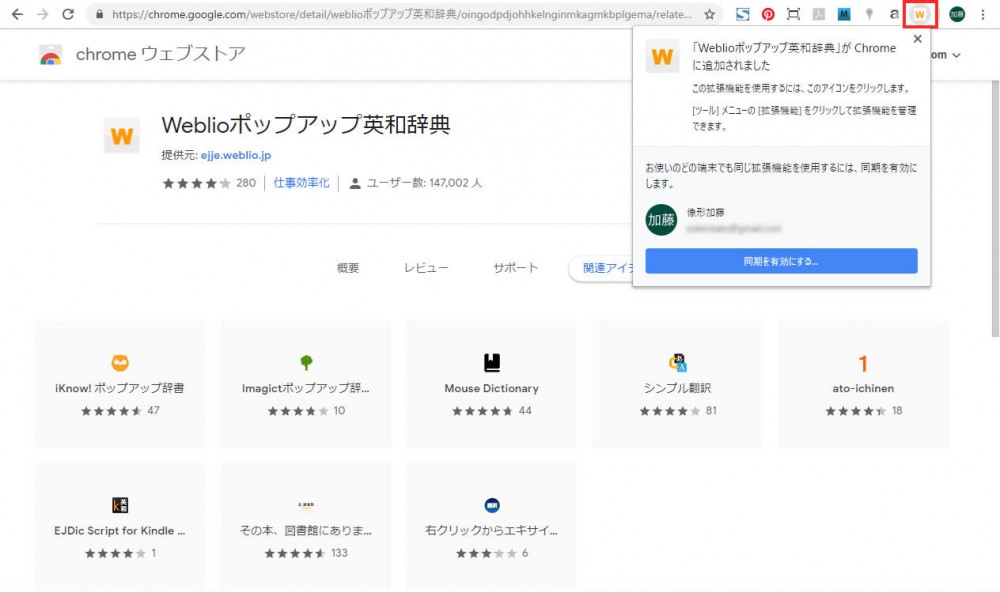The height and width of the screenshot is (593, 1000).
Task: Open iKnow! ポップアップ辞書 extension card
Action: pos(120,383)
